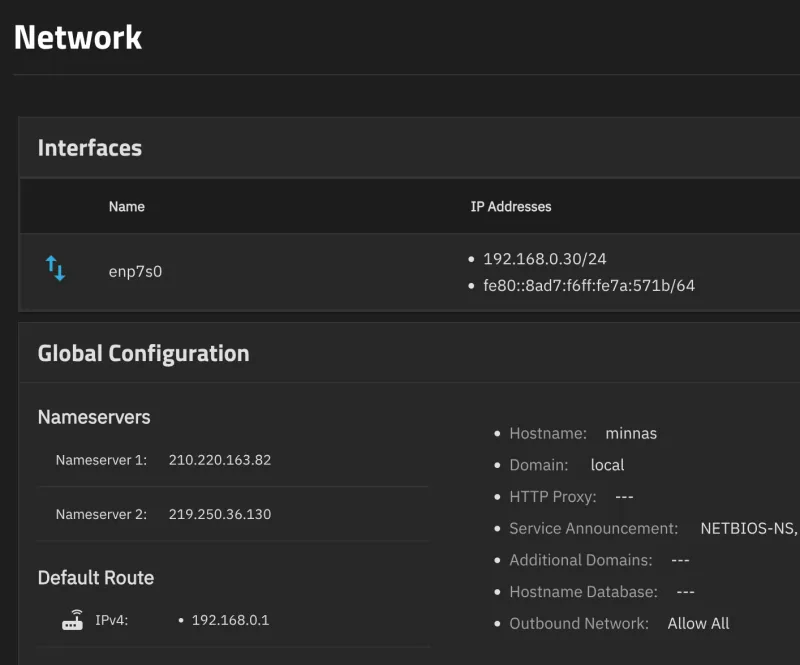The height and width of the screenshot is (665, 800).
Task: Click the Hostname Database entry
Action: pyautogui.click(x=602, y=592)
